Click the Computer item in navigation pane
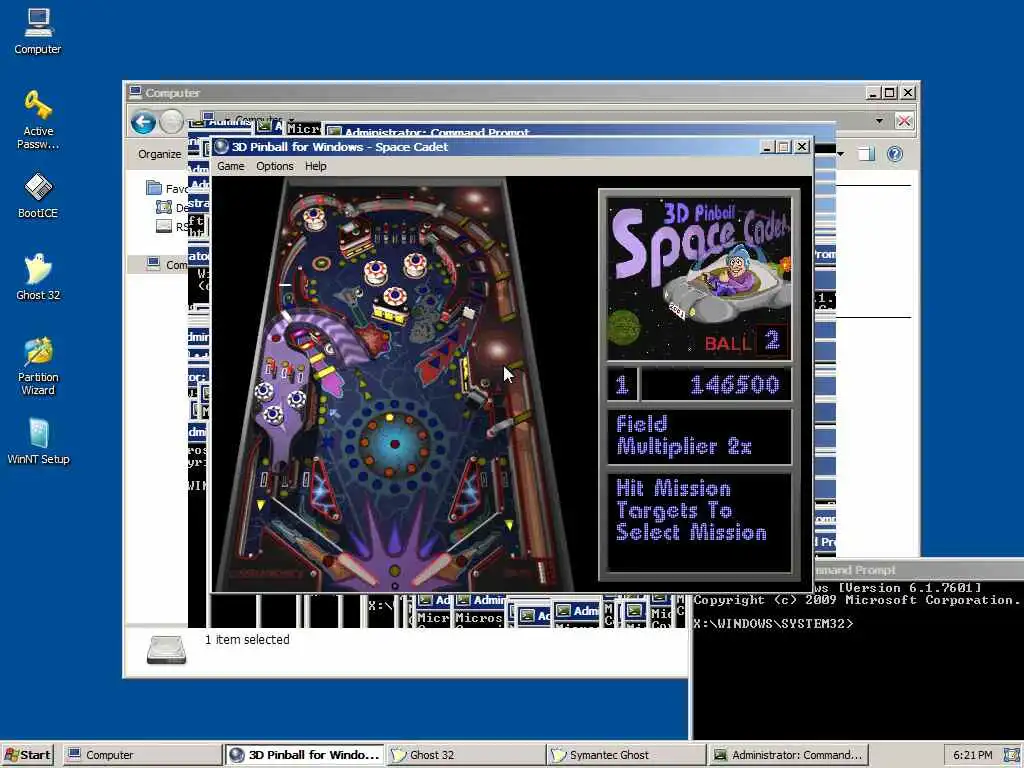The width and height of the screenshot is (1024, 768). click(167, 264)
